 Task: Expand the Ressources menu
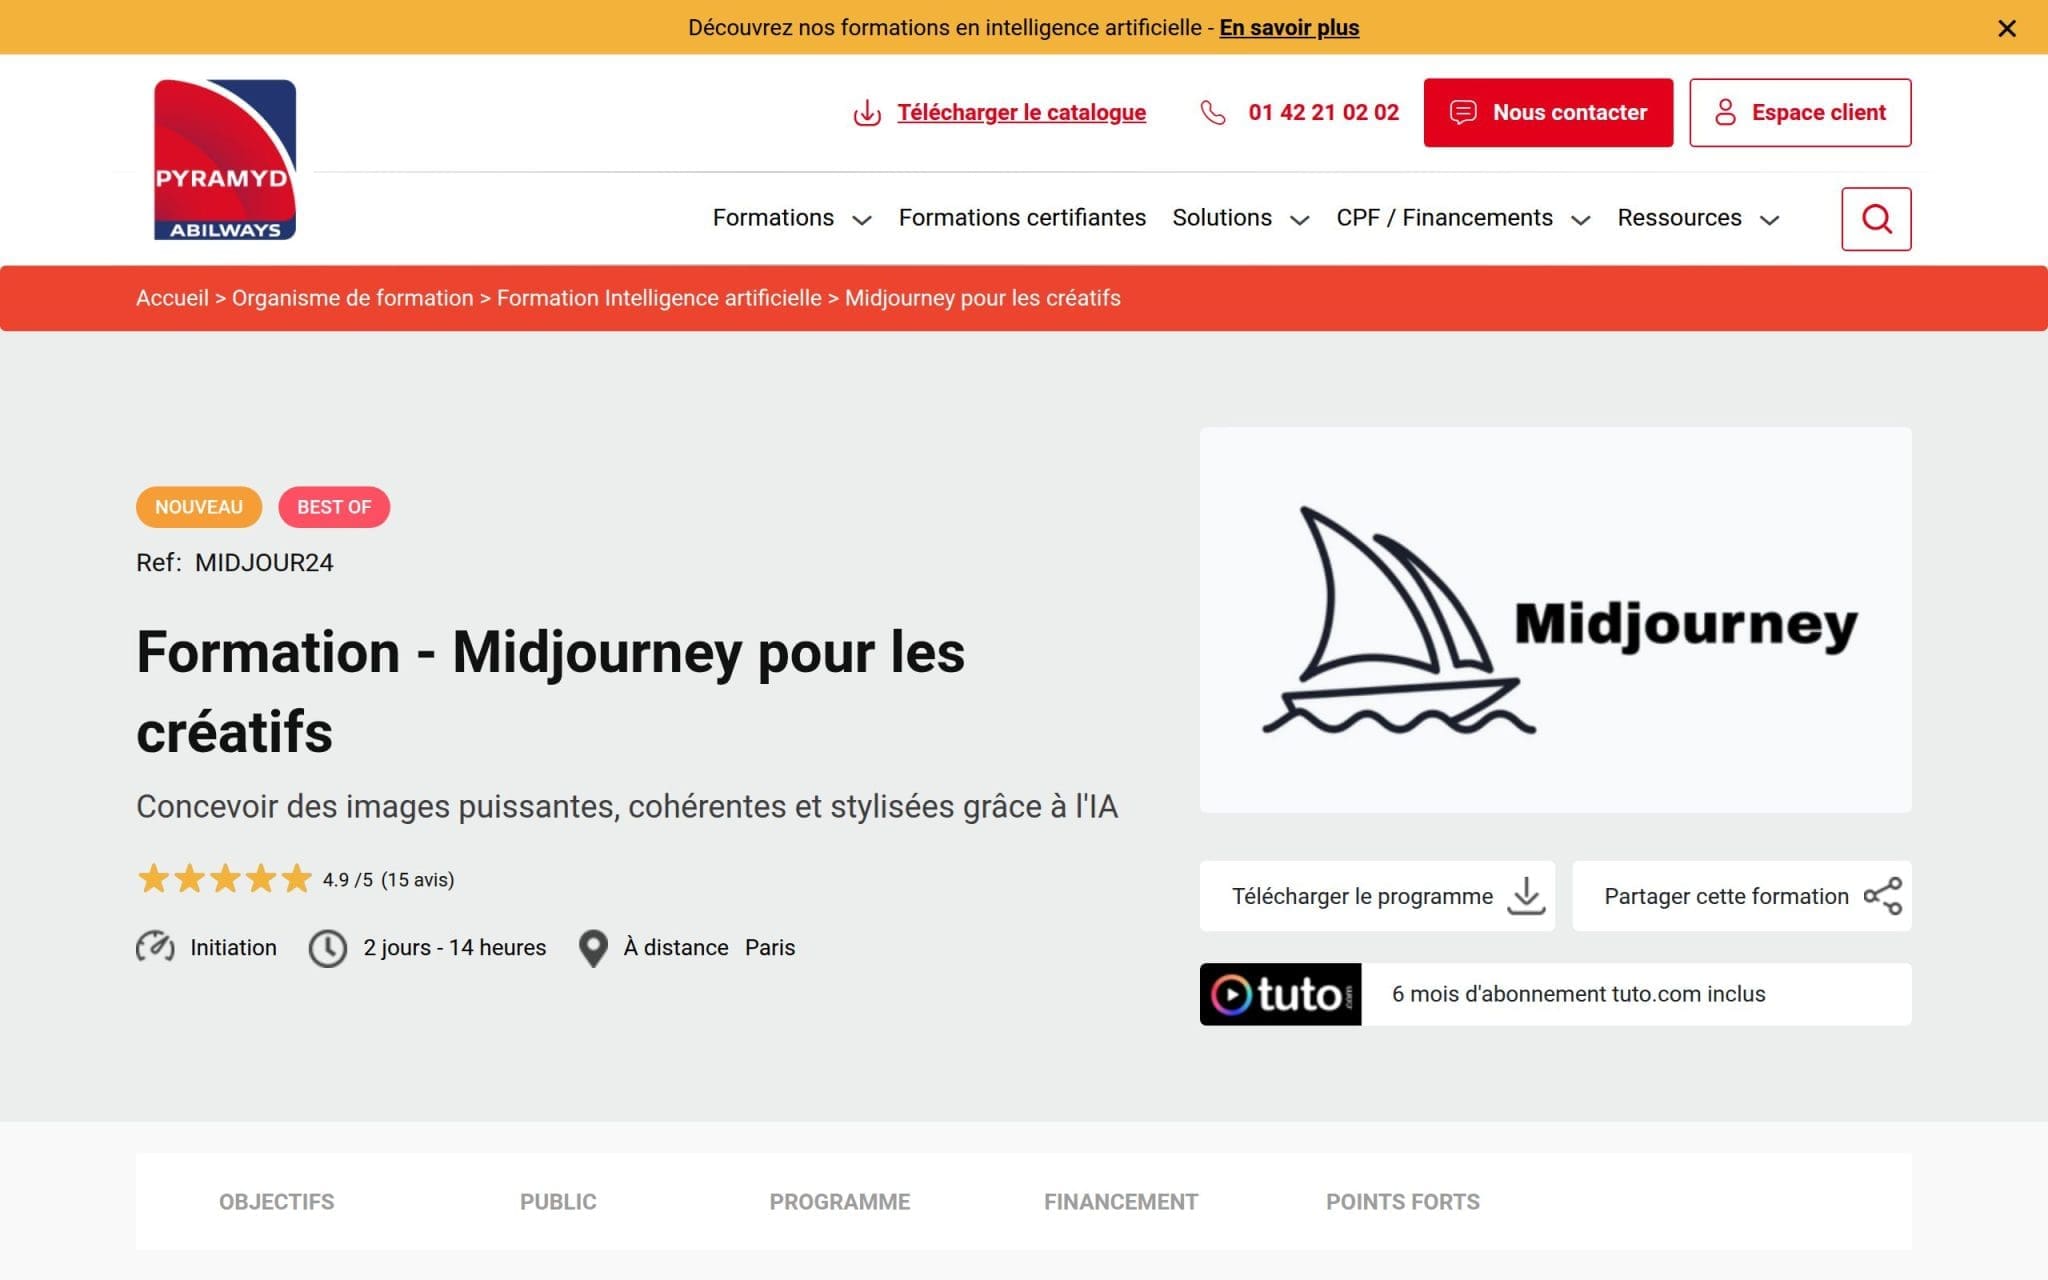pyautogui.click(x=1697, y=218)
